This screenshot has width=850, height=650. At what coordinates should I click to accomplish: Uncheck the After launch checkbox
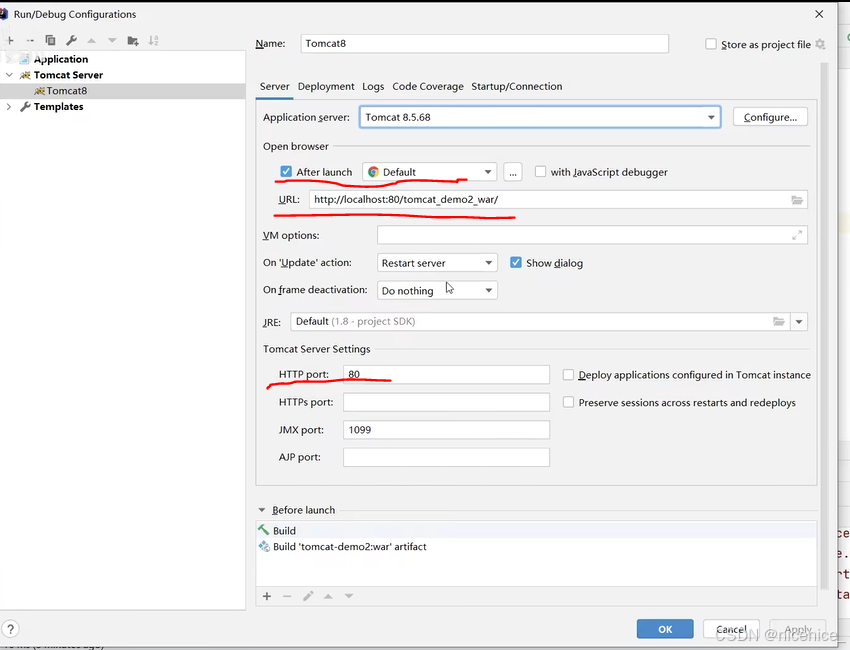[286, 172]
